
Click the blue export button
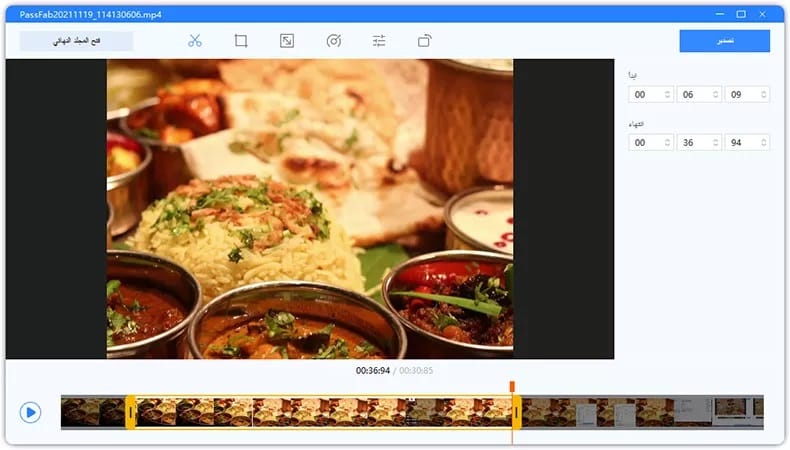[x=725, y=41]
